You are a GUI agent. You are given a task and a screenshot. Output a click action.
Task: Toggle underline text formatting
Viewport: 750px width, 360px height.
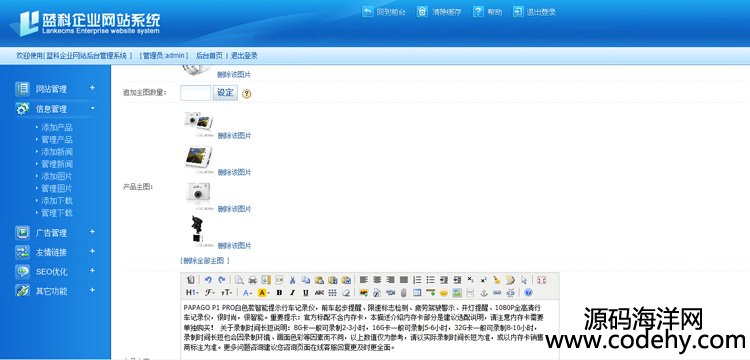pyautogui.click(x=306, y=292)
